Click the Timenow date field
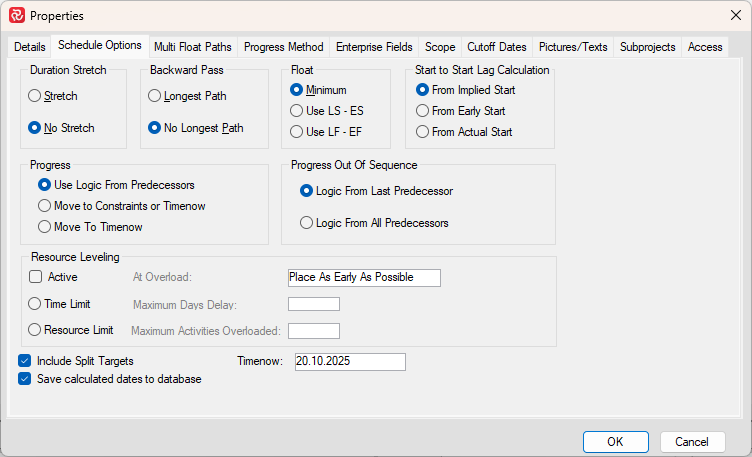Screen dimensions: 752x457 pyautogui.click(x=349, y=361)
